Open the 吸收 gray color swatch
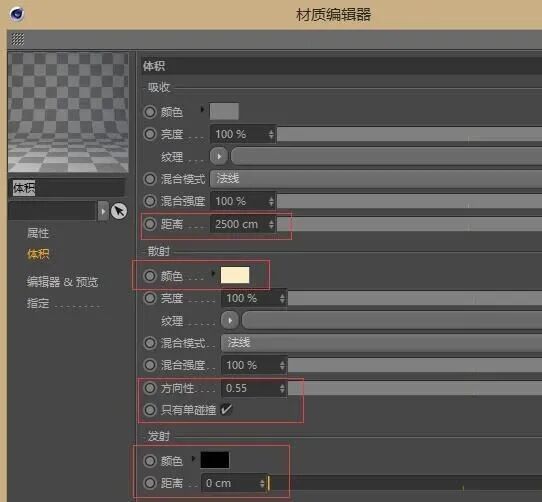The height and width of the screenshot is (502, 542). (224, 111)
